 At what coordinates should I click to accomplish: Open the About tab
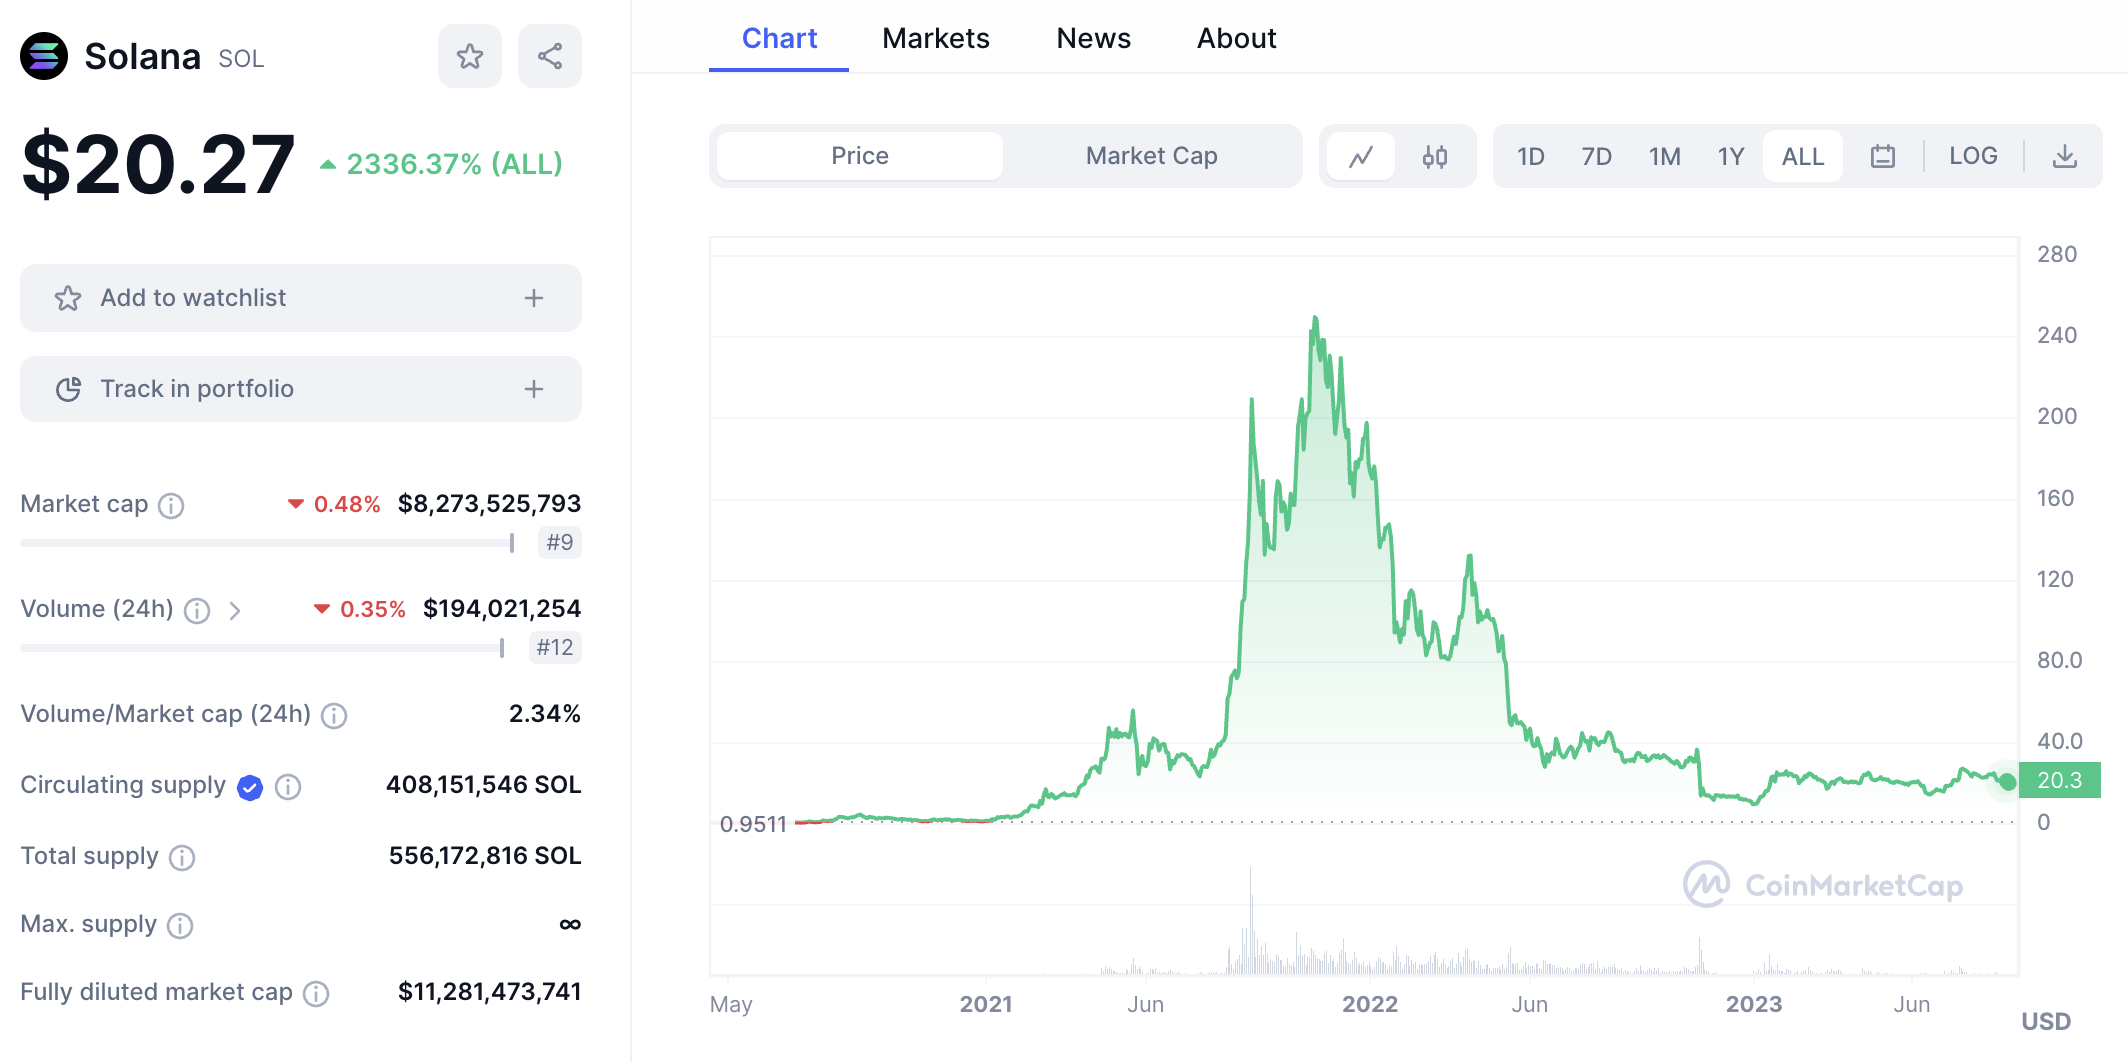(x=1237, y=38)
